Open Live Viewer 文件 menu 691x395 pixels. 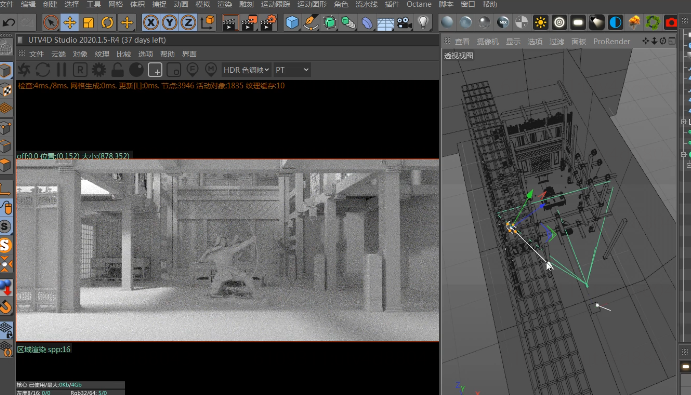(37, 54)
